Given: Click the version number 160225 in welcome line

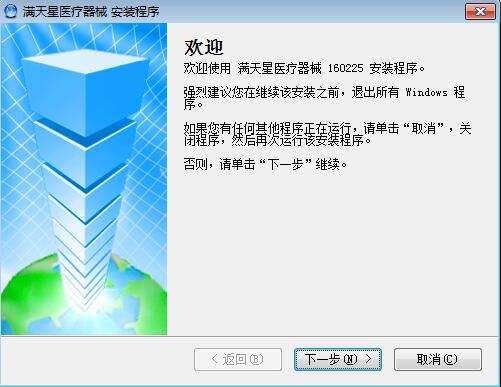Looking at the screenshot, I should [345, 68].
